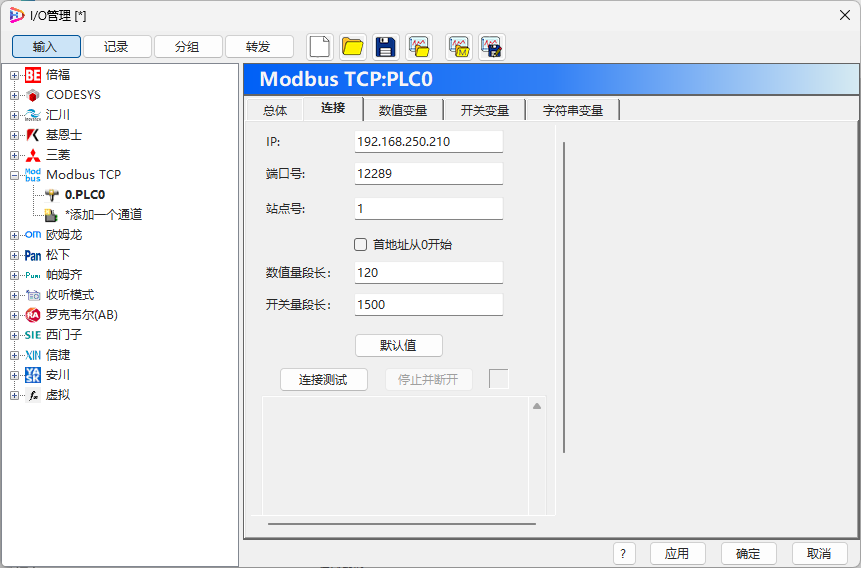Click the chart with disk and pencil icon
Screen dimensions: 861x568
tap(491, 47)
